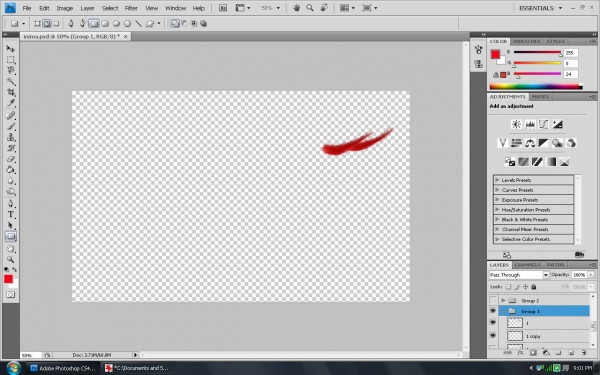Expand Hue/Saturation Presets list
The width and height of the screenshot is (600, 375).
497,210
